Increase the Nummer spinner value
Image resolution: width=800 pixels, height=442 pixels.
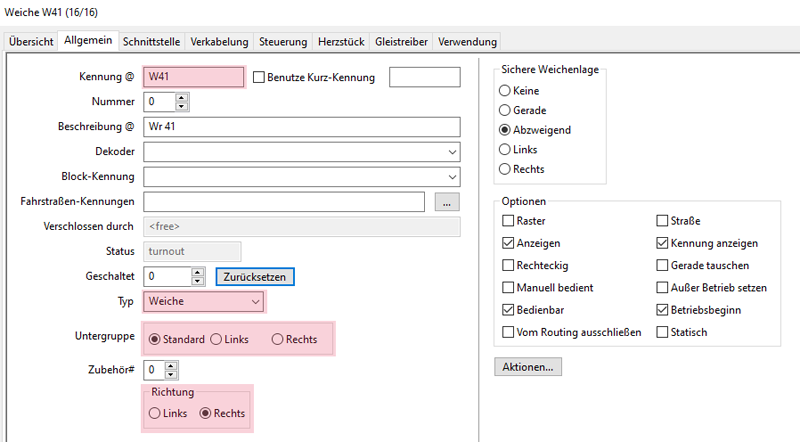coord(181,98)
